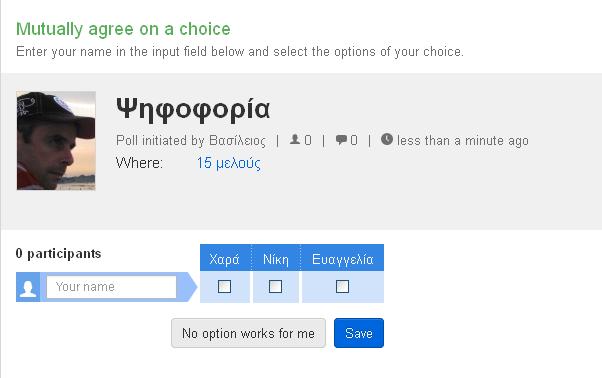This screenshot has height=378, width=602.
Task: Click the Ψηφοφορία poll title
Action: point(193,110)
